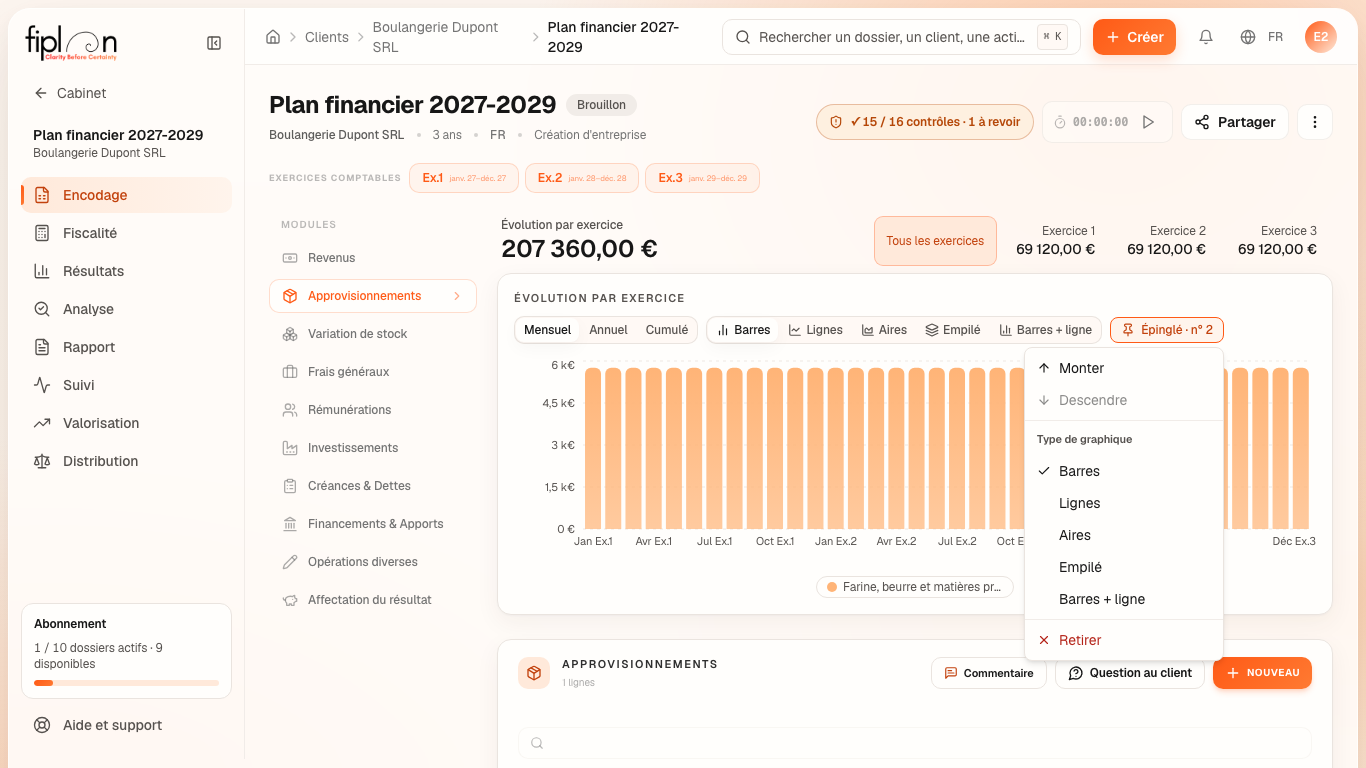Viewport: 1366px width, 768px height.
Task: Open Distribution in the sidebar
Action: point(126,461)
